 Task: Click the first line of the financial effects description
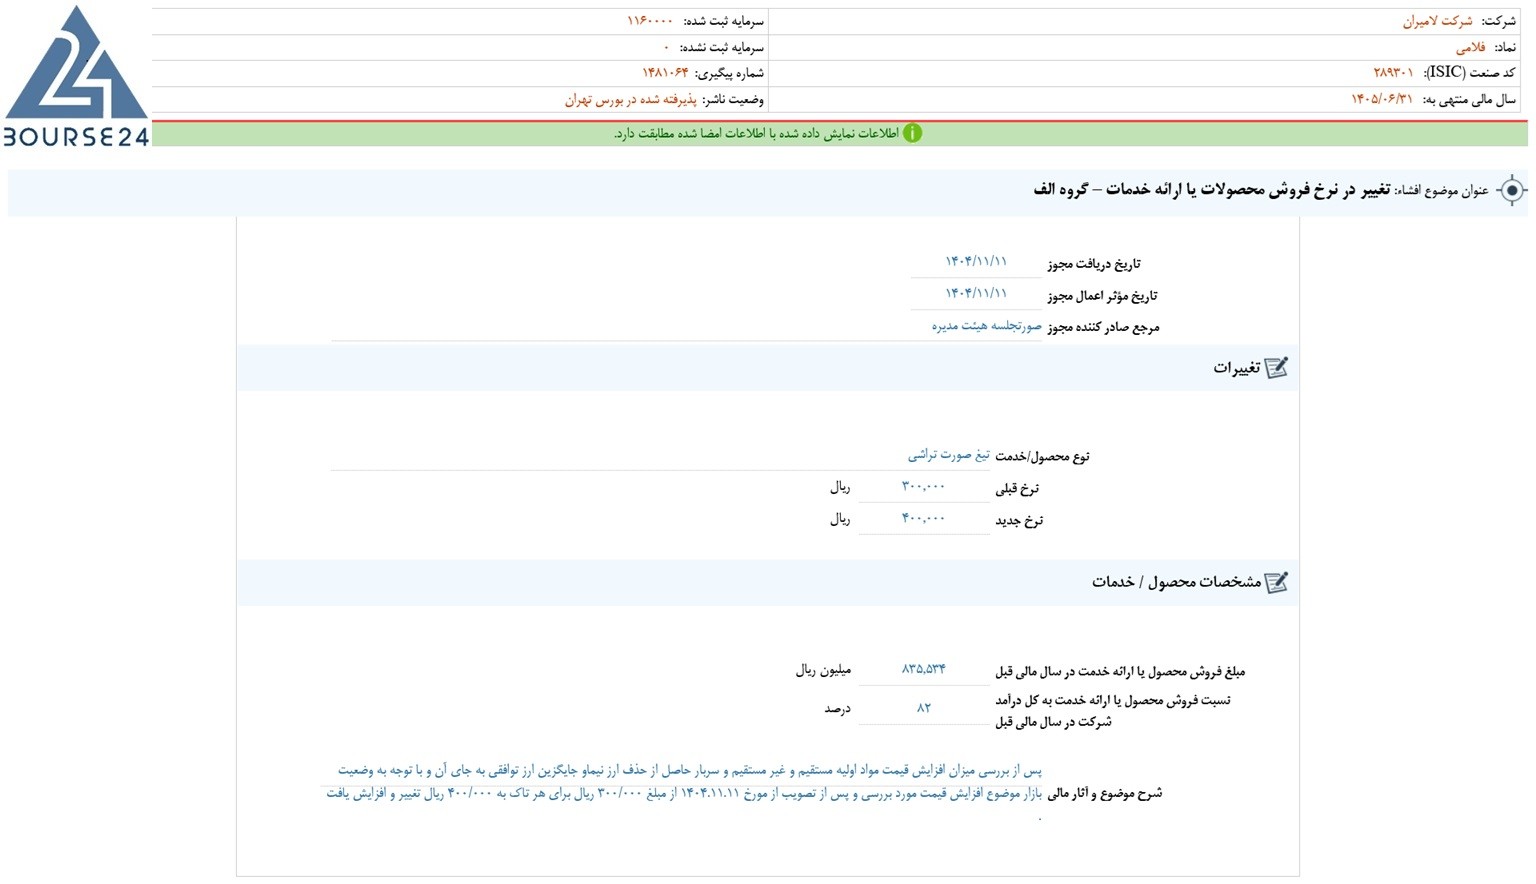[690, 771]
